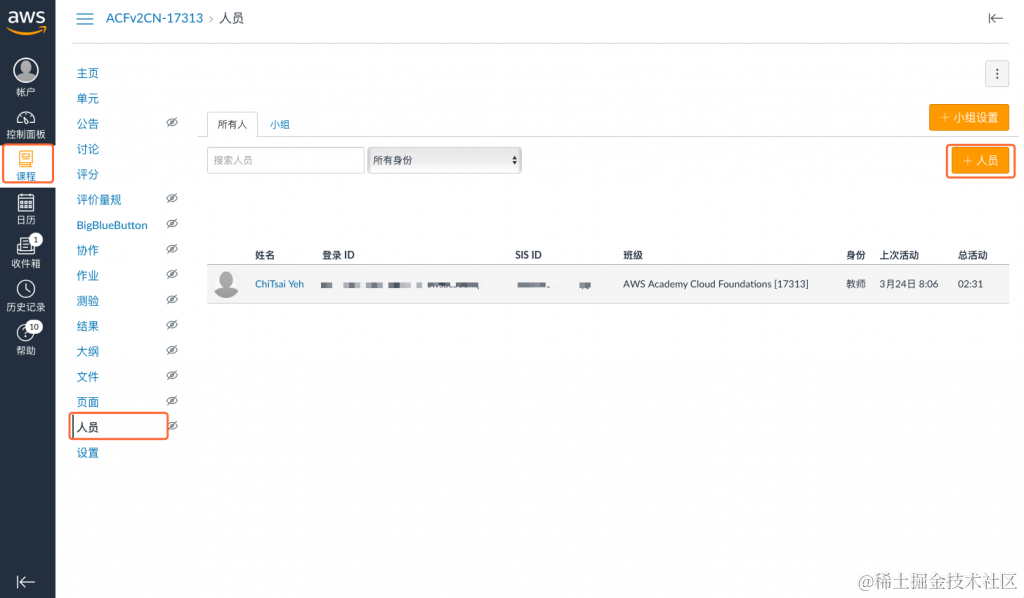The height and width of the screenshot is (598, 1024).
Task: Open 评价量规 in course navigation
Action: click(99, 200)
